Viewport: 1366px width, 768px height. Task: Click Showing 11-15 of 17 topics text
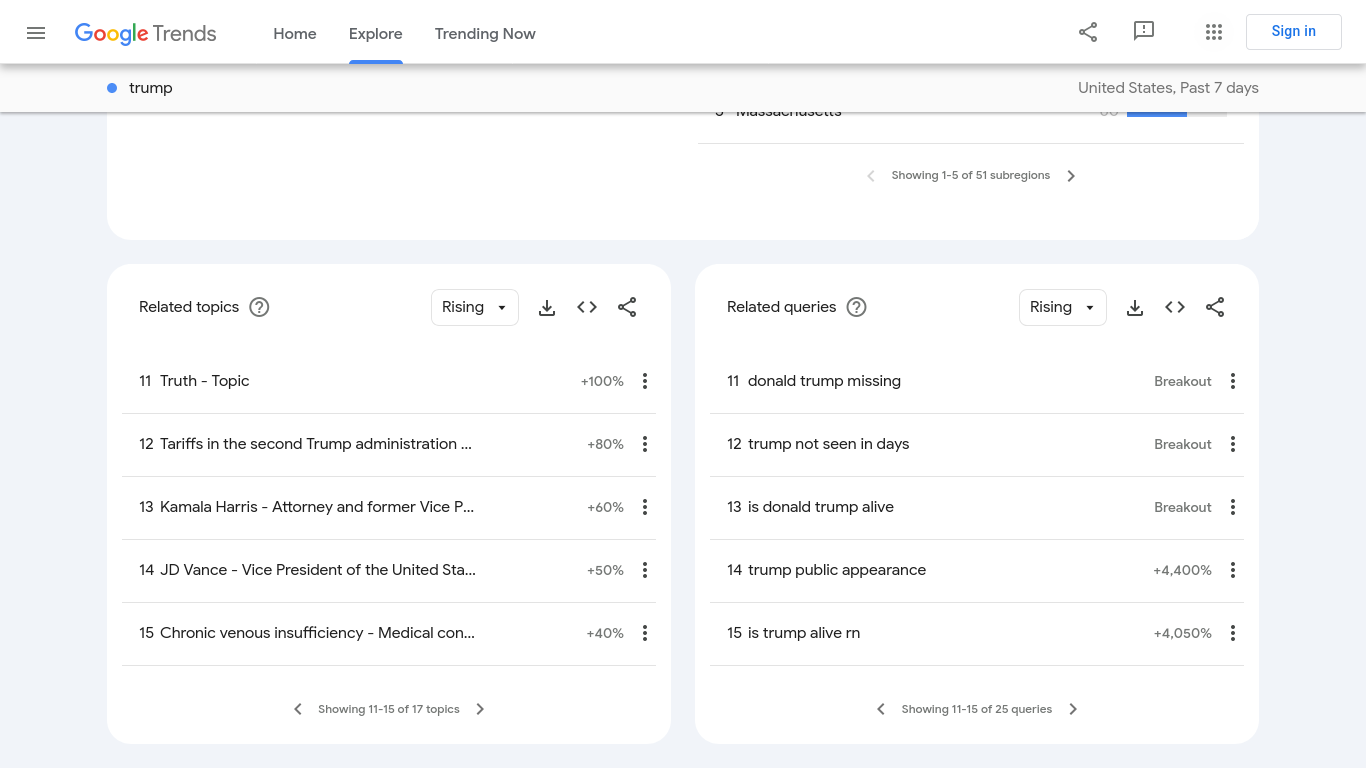tap(389, 709)
